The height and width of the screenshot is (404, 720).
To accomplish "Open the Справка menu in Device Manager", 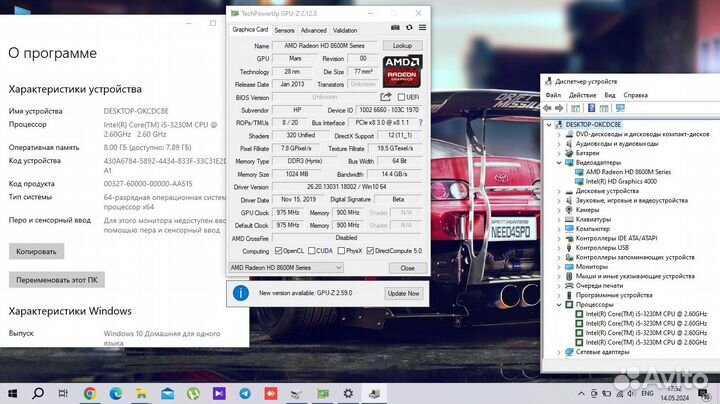I will click(x=636, y=95).
